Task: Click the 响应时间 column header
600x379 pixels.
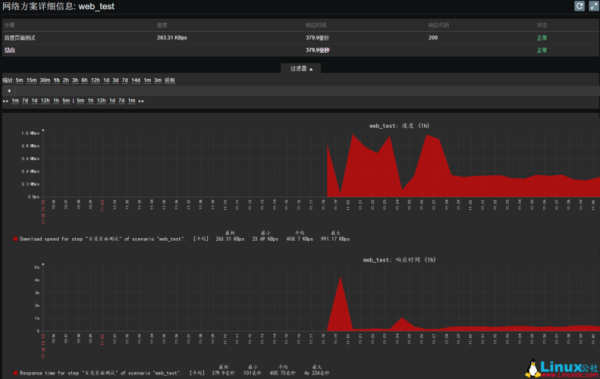Action: coord(316,25)
